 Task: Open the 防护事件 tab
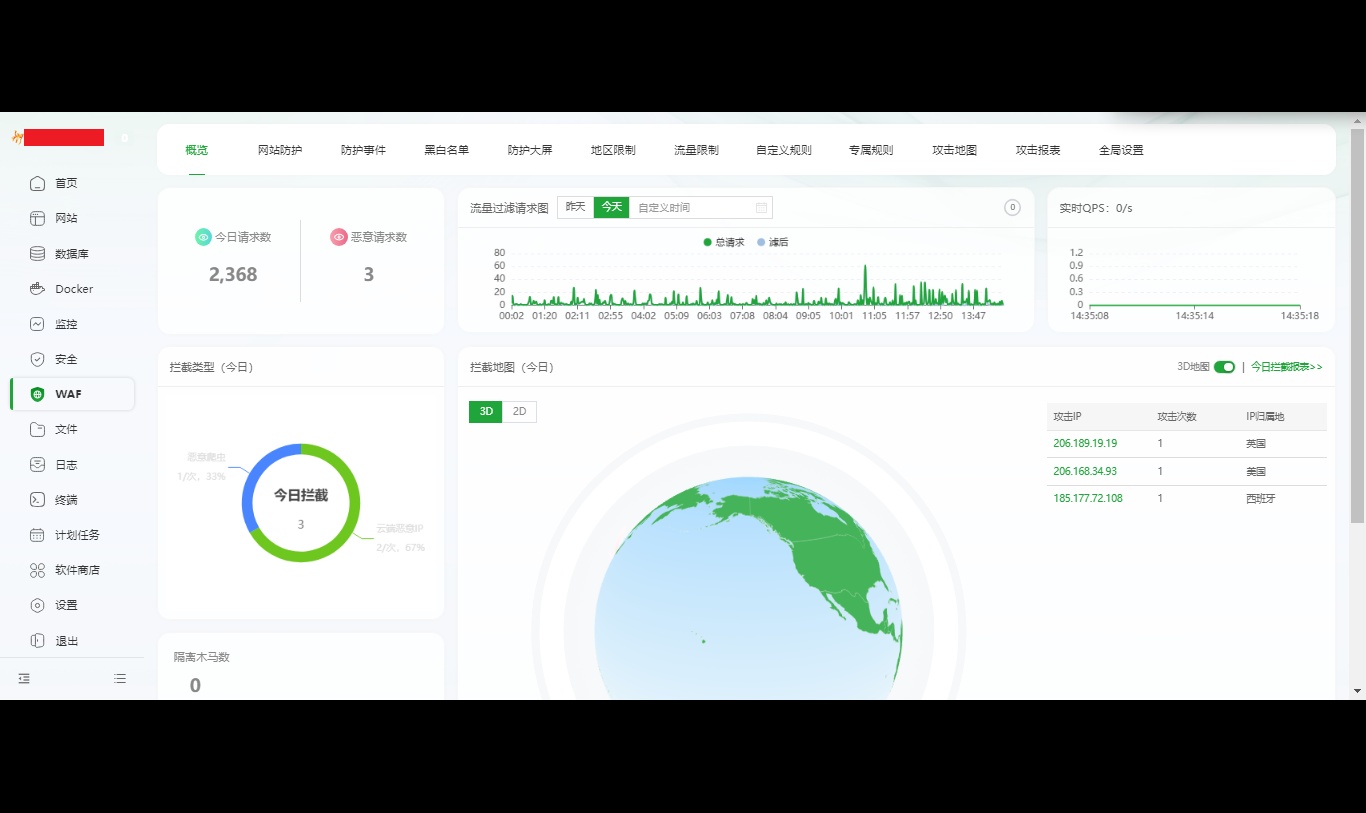(x=363, y=150)
